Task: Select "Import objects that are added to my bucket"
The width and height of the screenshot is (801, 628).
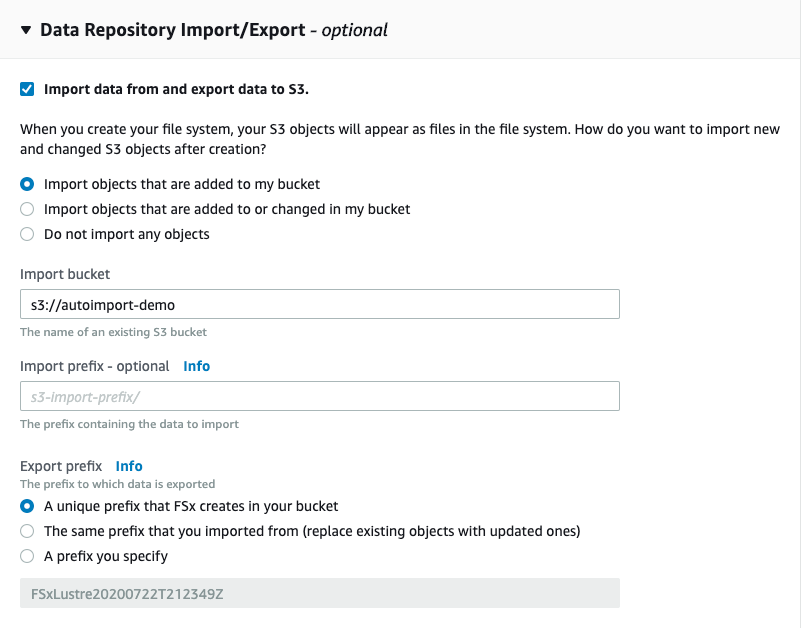Action: [29, 184]
